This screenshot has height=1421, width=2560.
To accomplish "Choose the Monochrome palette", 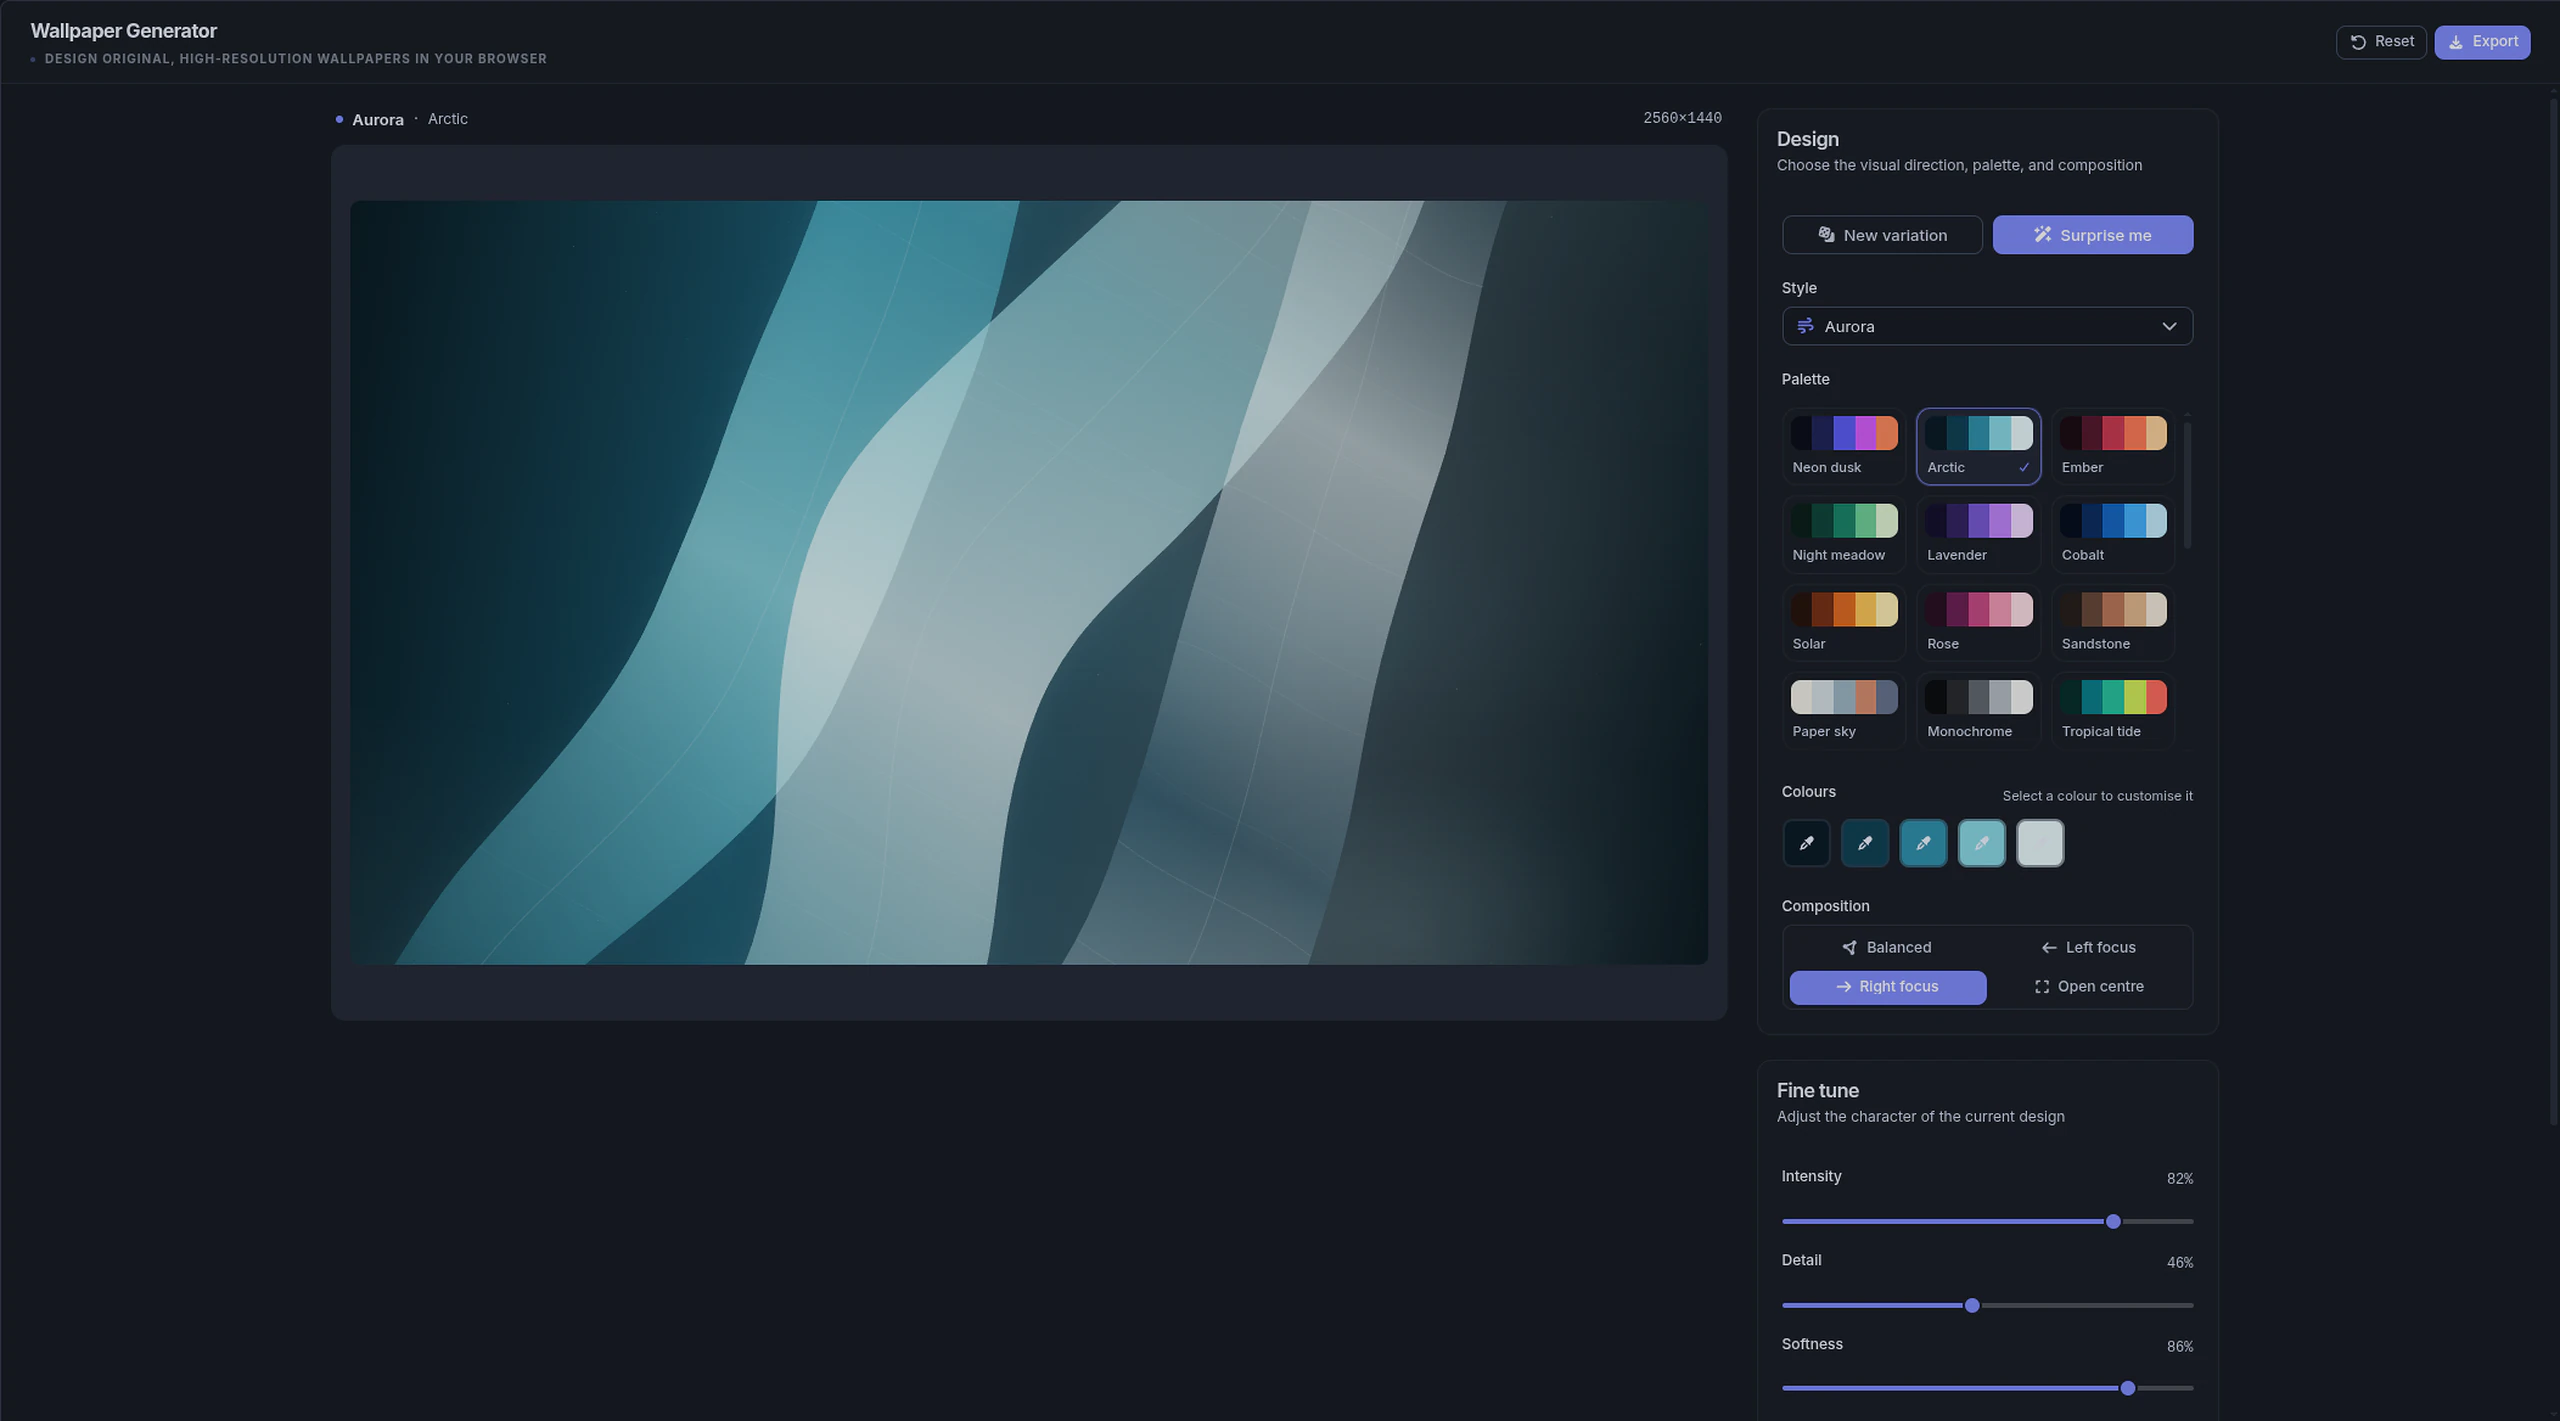I will coord(1978,710).
